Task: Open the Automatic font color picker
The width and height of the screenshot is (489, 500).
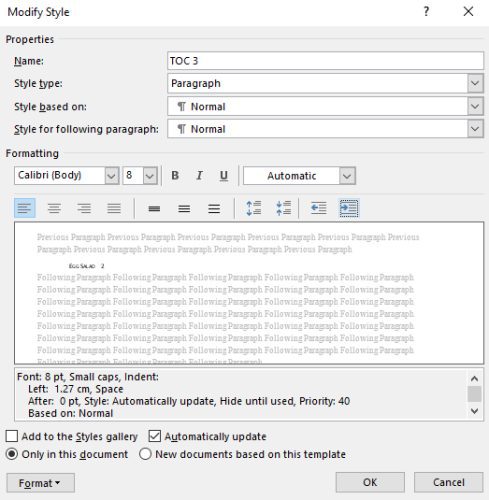Action: pyautogui.click(x=299, y=176)
